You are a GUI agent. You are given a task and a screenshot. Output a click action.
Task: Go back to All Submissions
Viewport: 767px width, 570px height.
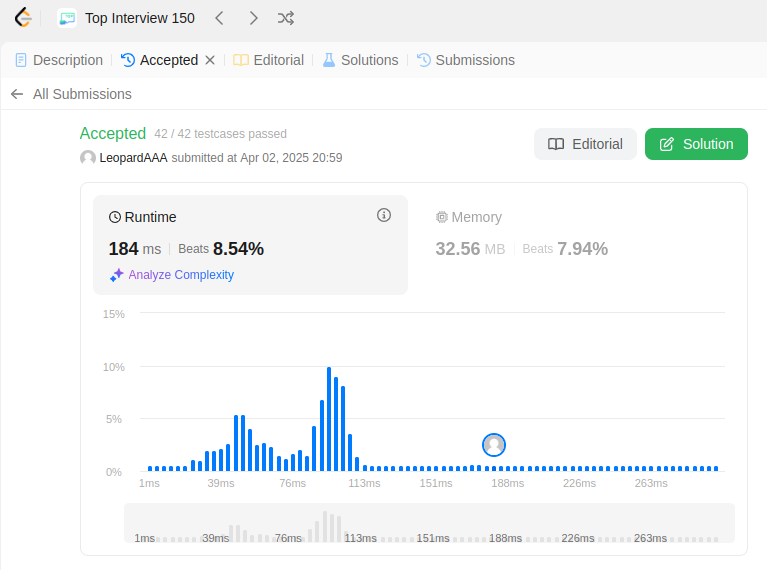82,93
